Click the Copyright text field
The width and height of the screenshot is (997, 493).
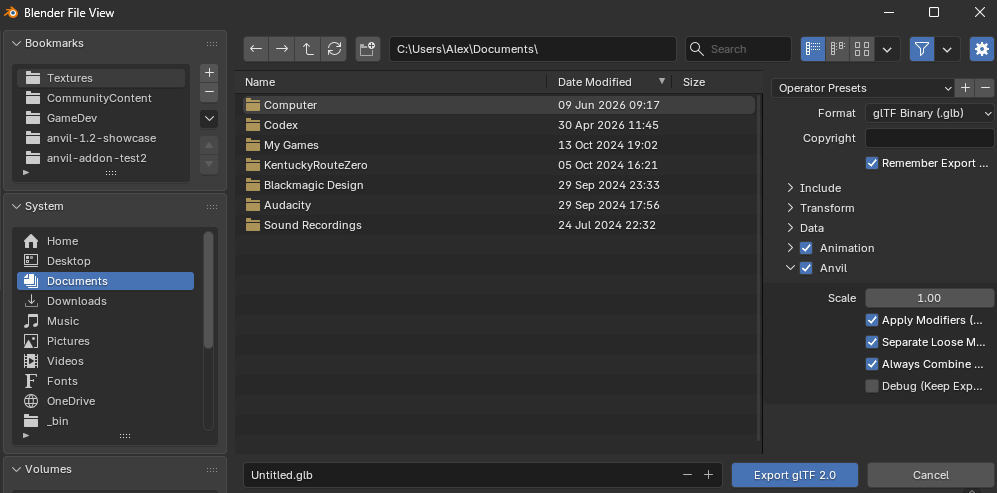pos(930,138)
